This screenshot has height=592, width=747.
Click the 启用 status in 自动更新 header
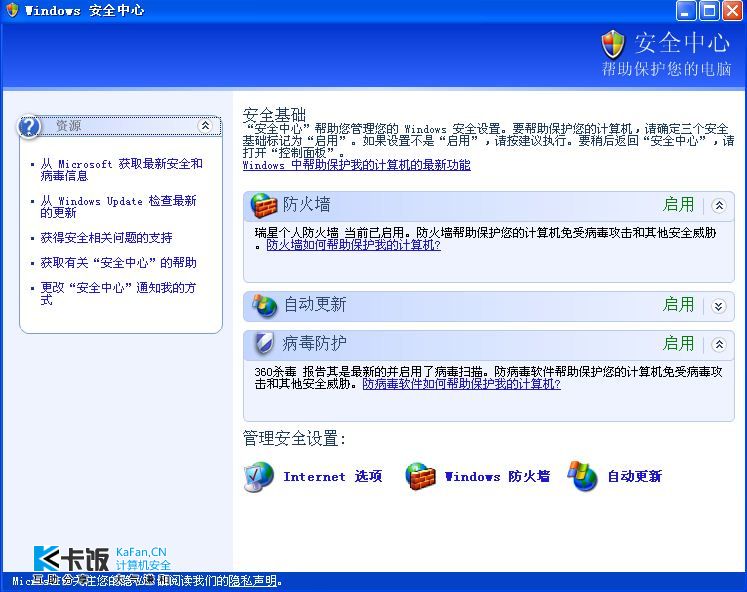coord(678,305)
